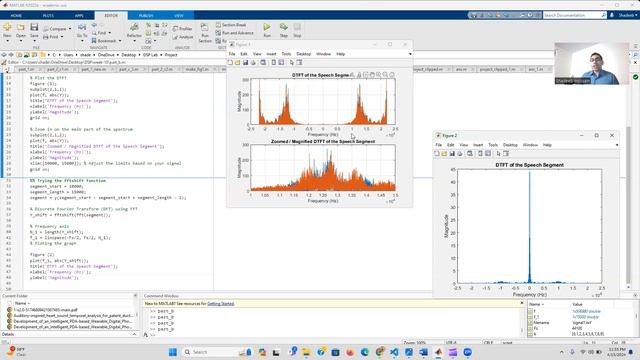Expand the Details panel chevron
Viewport: 640px width, 360px height.
point(134,334)
